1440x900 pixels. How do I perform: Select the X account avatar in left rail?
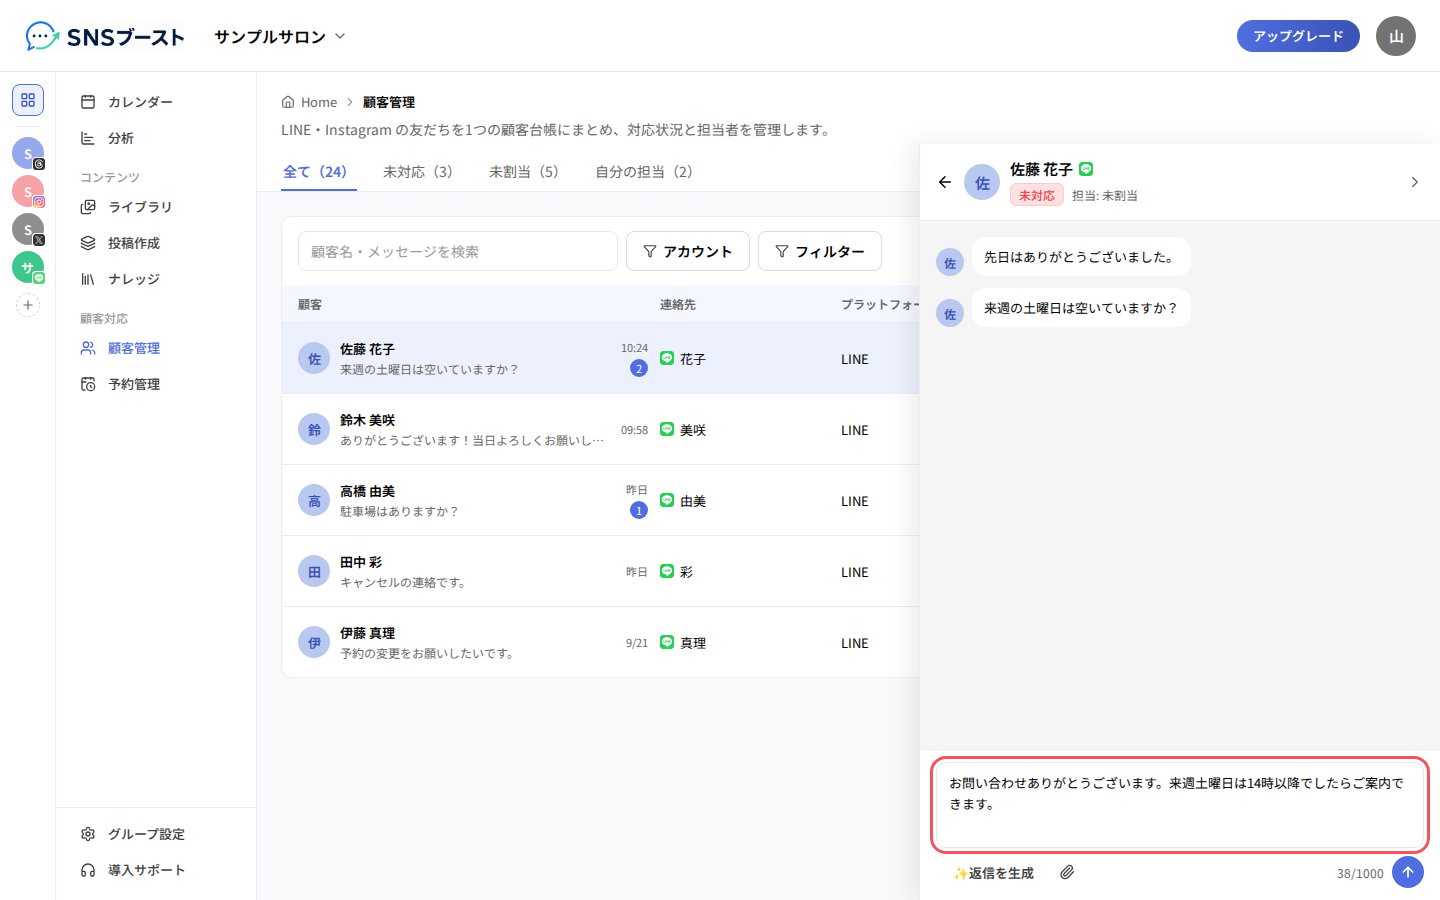click(28, 229)
